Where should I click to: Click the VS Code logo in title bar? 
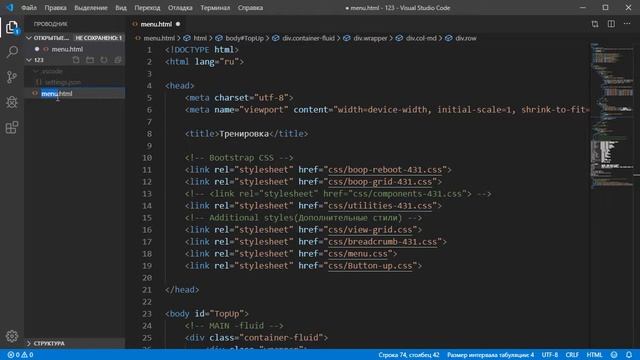(9, 7)
